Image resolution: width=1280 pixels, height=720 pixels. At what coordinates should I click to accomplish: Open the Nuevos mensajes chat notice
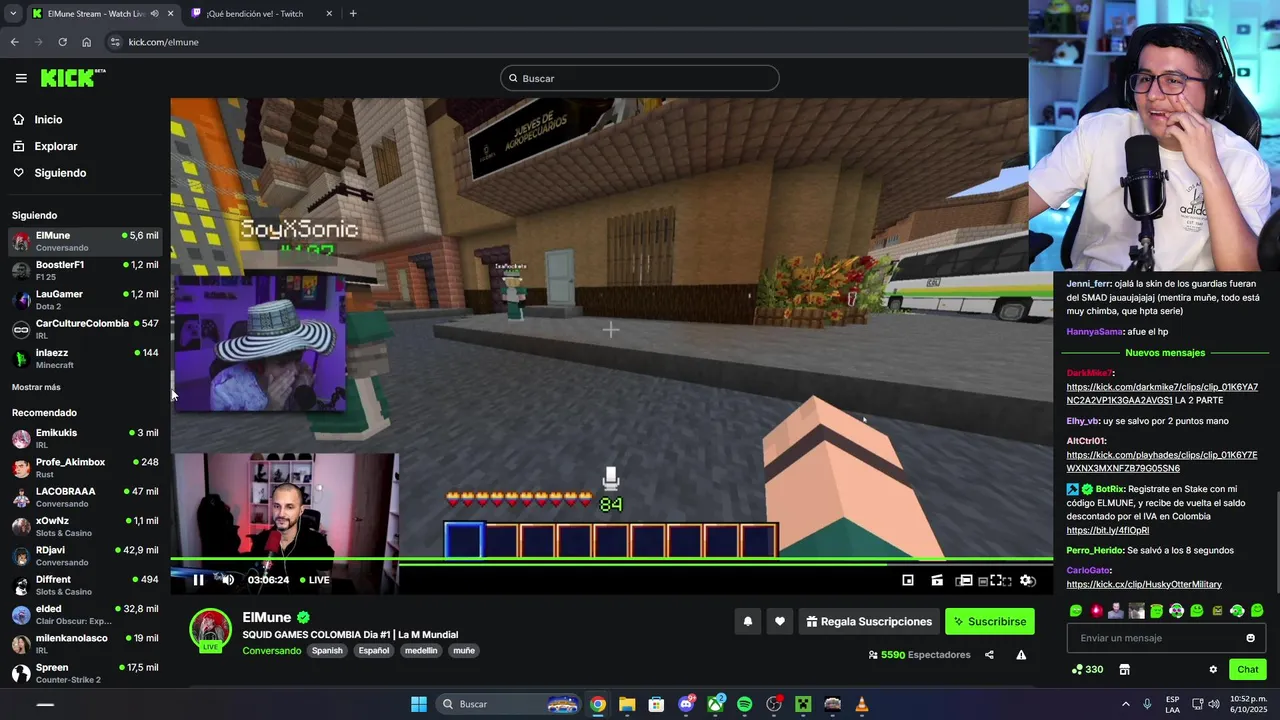pyautogui.click(x=1165, y=353)
